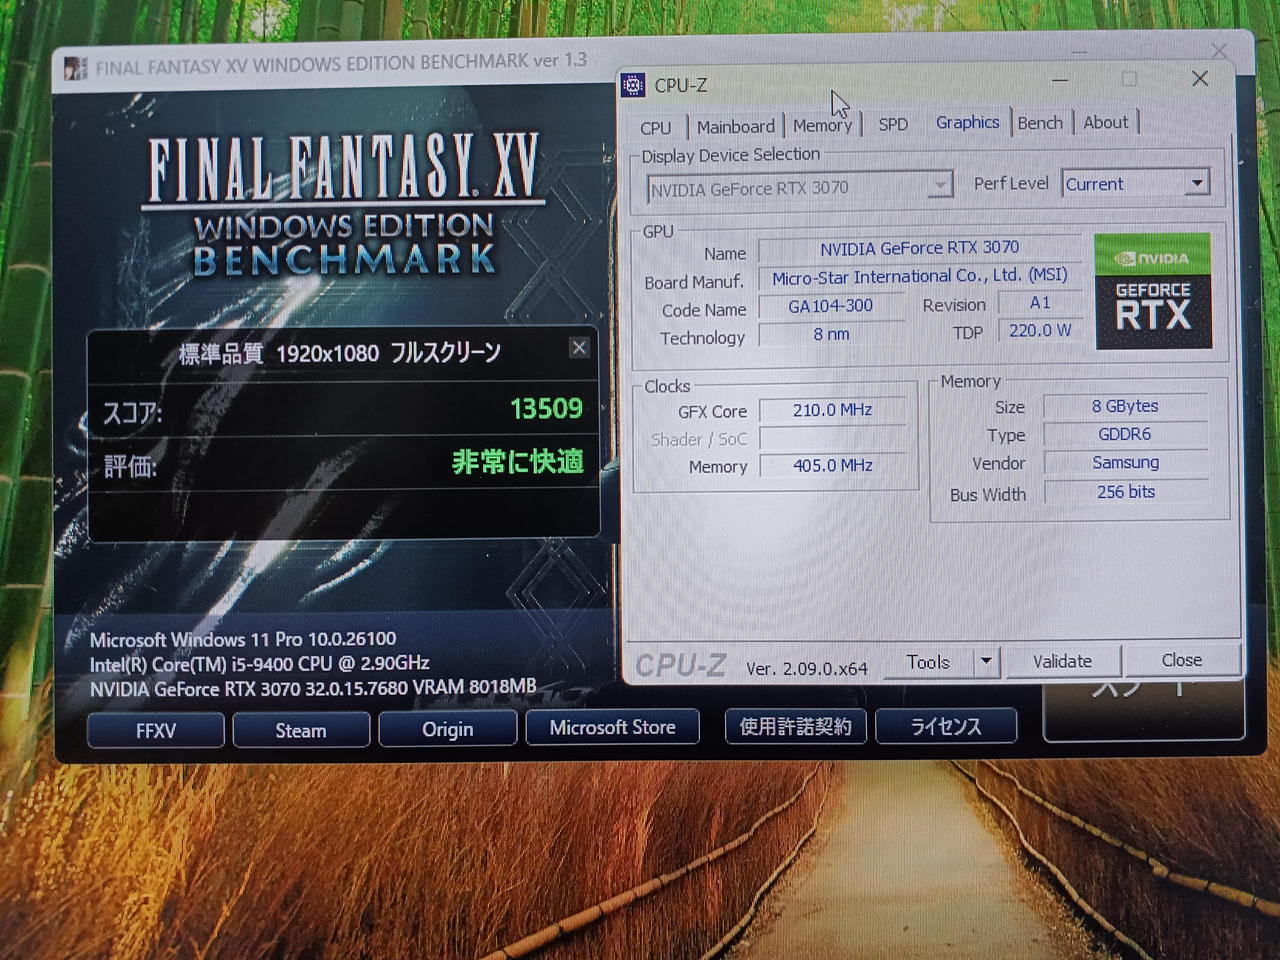Click the GPU Name field

919,247
